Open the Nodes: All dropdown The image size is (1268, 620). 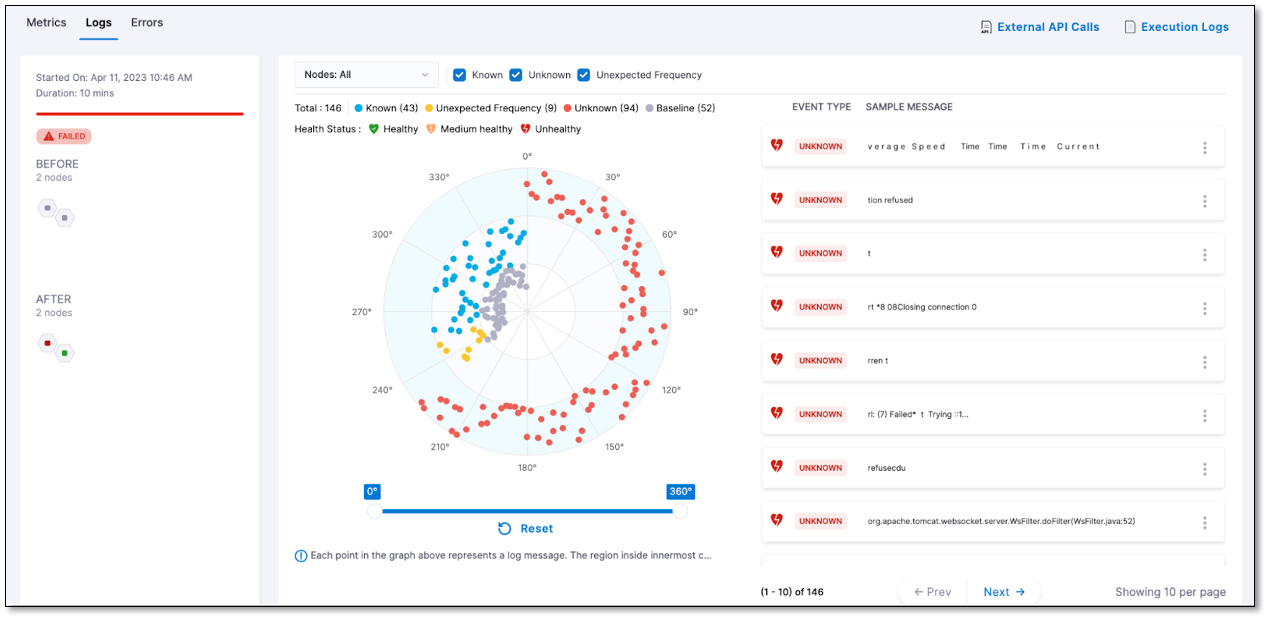366,75
